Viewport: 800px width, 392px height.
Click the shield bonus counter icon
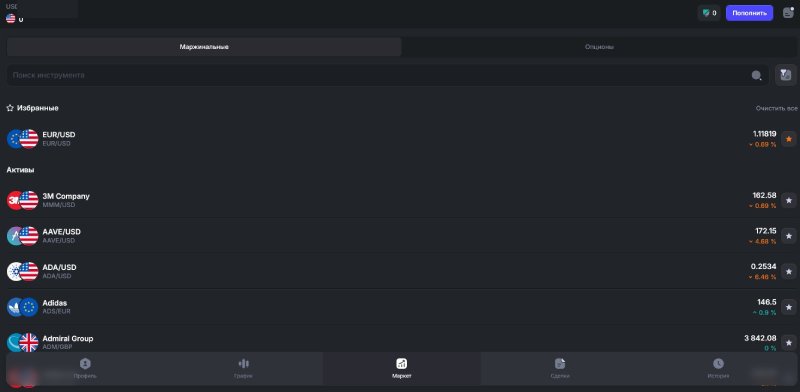coord(710,13)
